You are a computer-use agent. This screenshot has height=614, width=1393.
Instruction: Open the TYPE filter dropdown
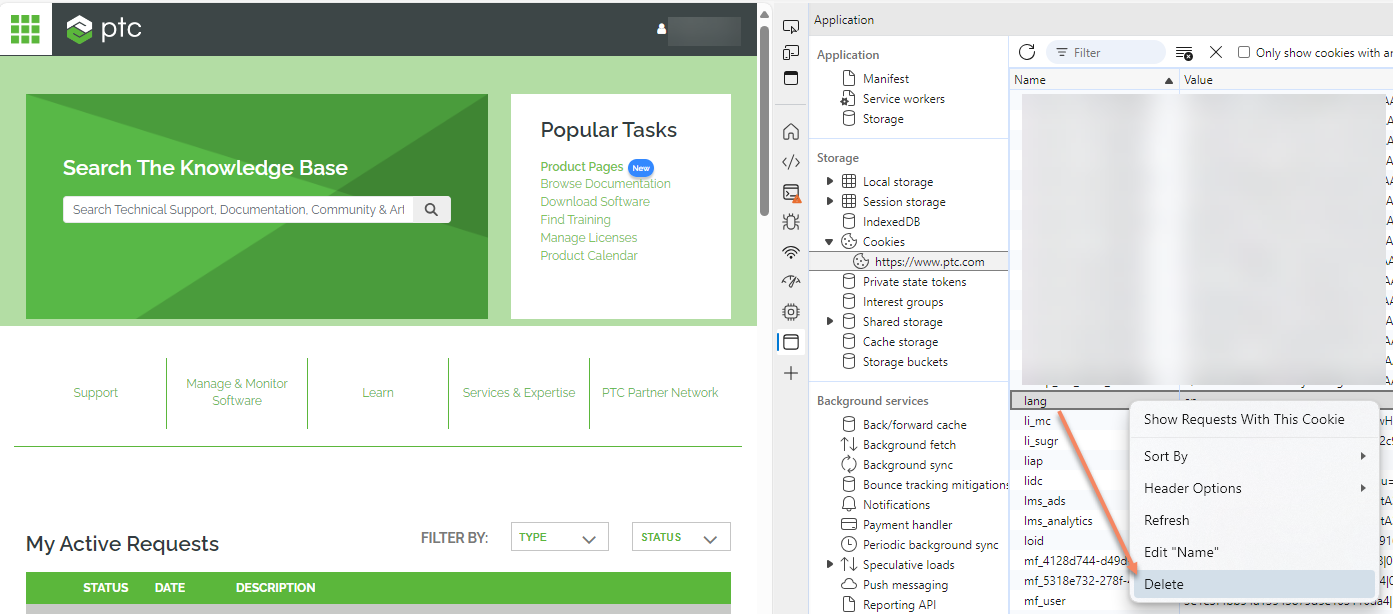(559, 536)
